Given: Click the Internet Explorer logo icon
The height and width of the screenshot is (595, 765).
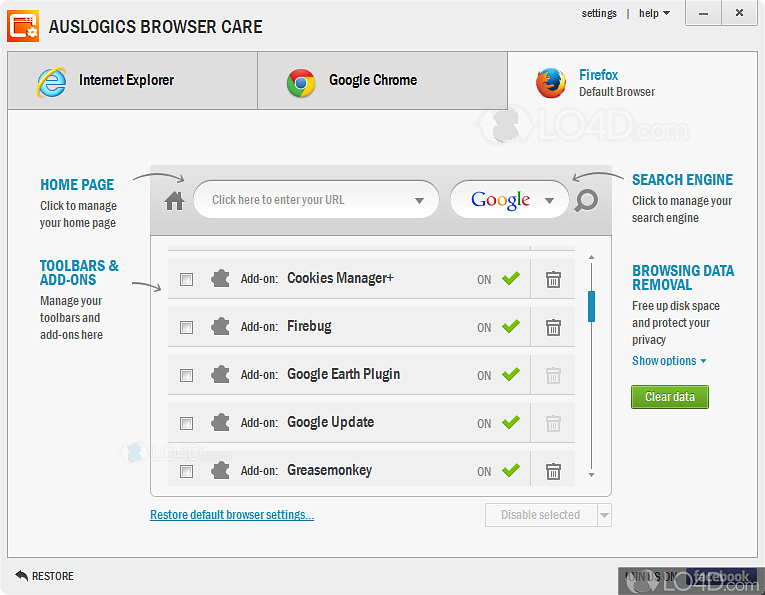Looking at the screenshot, I should (52, 81).
